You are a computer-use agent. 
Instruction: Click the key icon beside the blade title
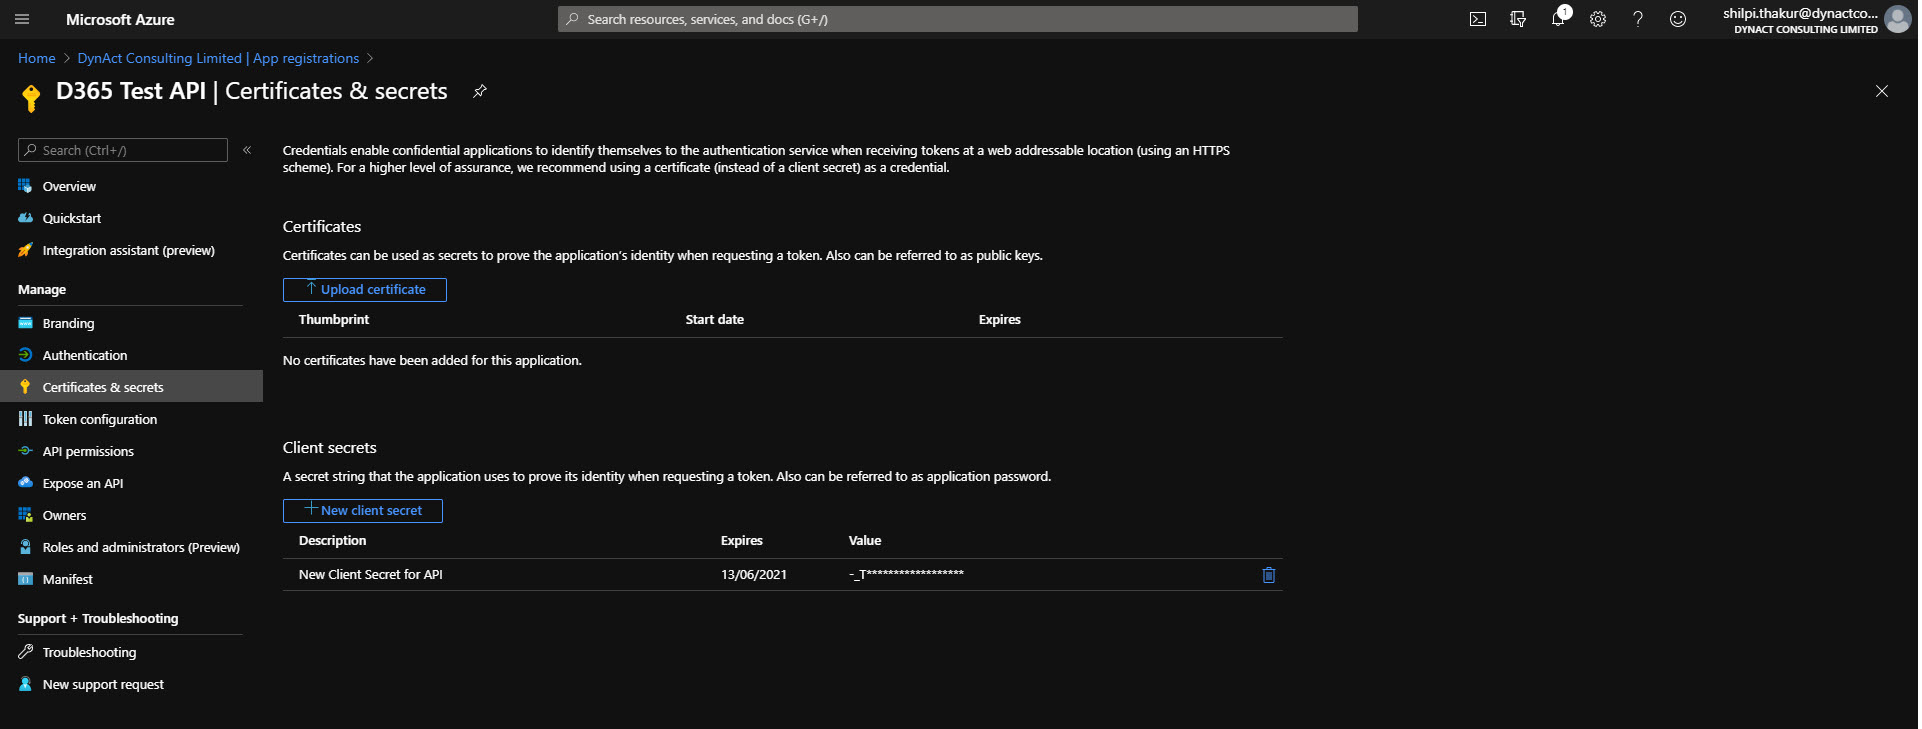[31, 97]
